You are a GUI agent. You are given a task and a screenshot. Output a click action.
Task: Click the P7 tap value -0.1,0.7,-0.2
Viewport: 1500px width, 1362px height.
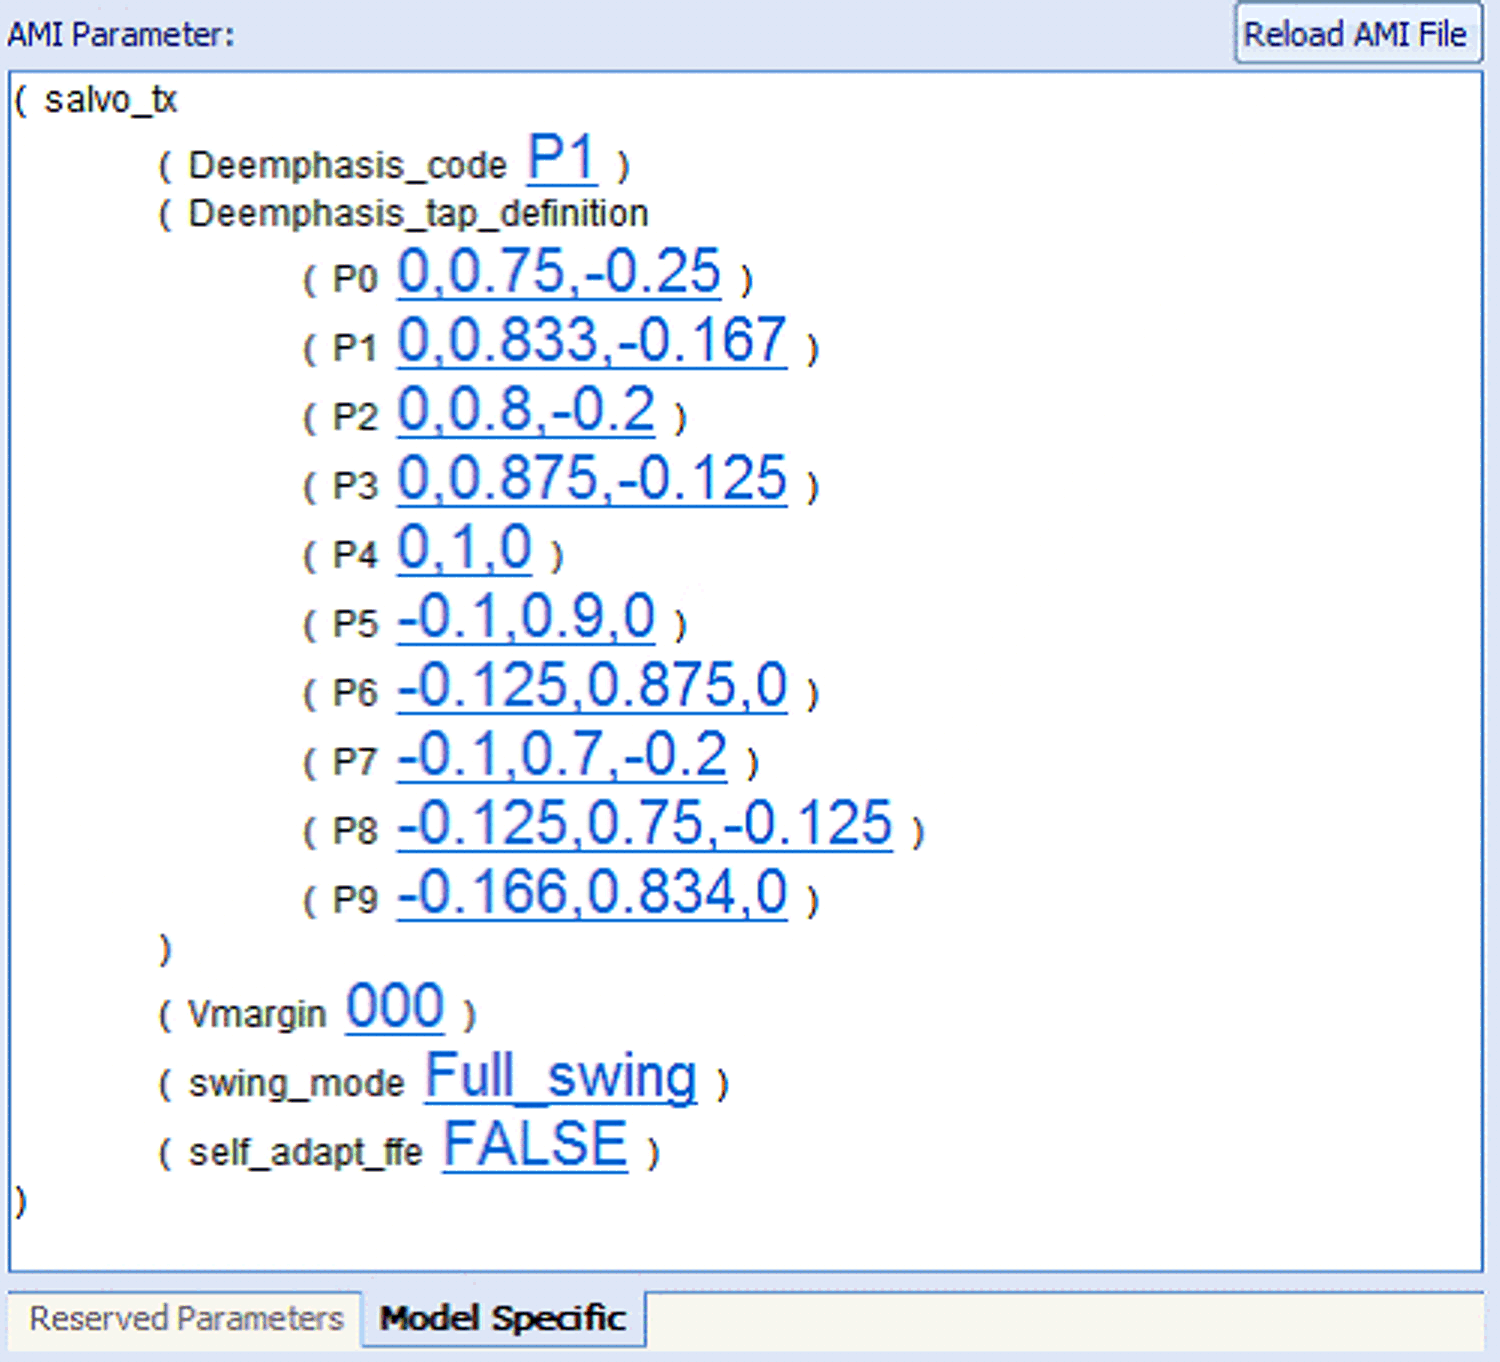pyautogui.click(x=562, y=754)
